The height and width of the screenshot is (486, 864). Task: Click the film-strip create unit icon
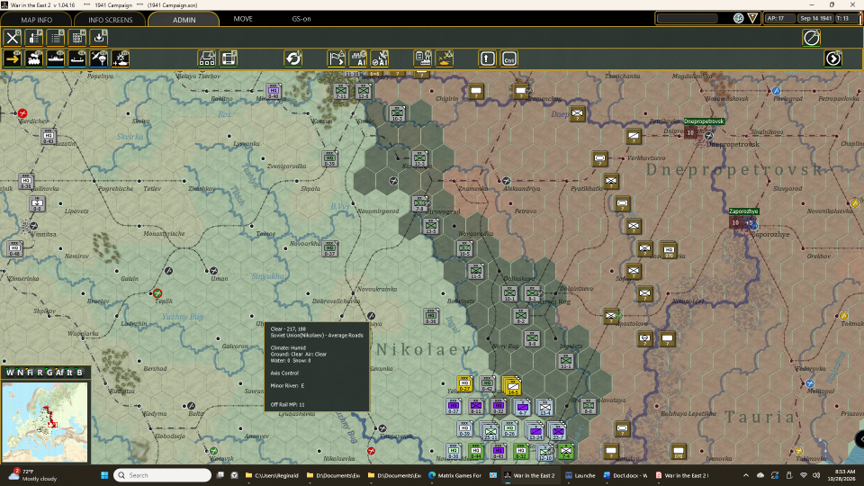[229, 58]
